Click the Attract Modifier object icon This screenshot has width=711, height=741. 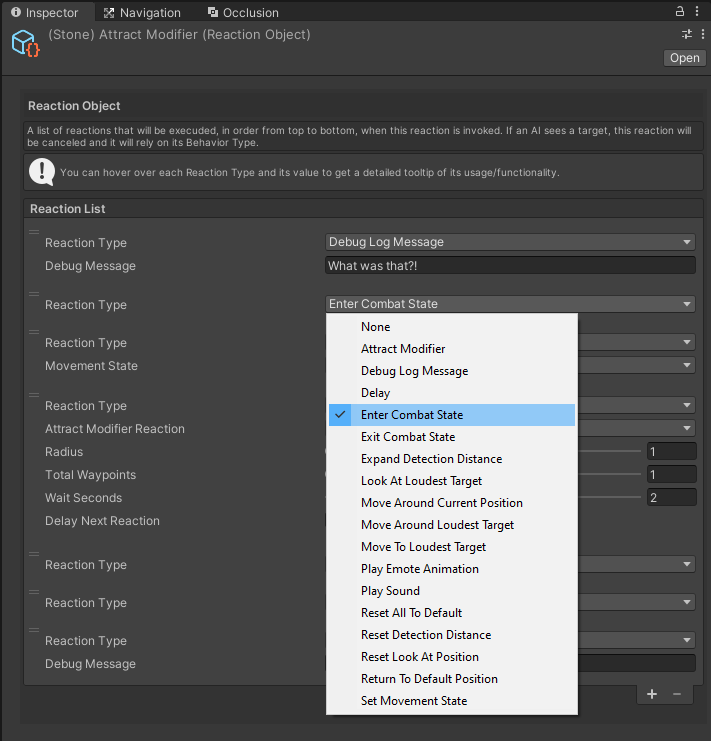pos(24,43)
